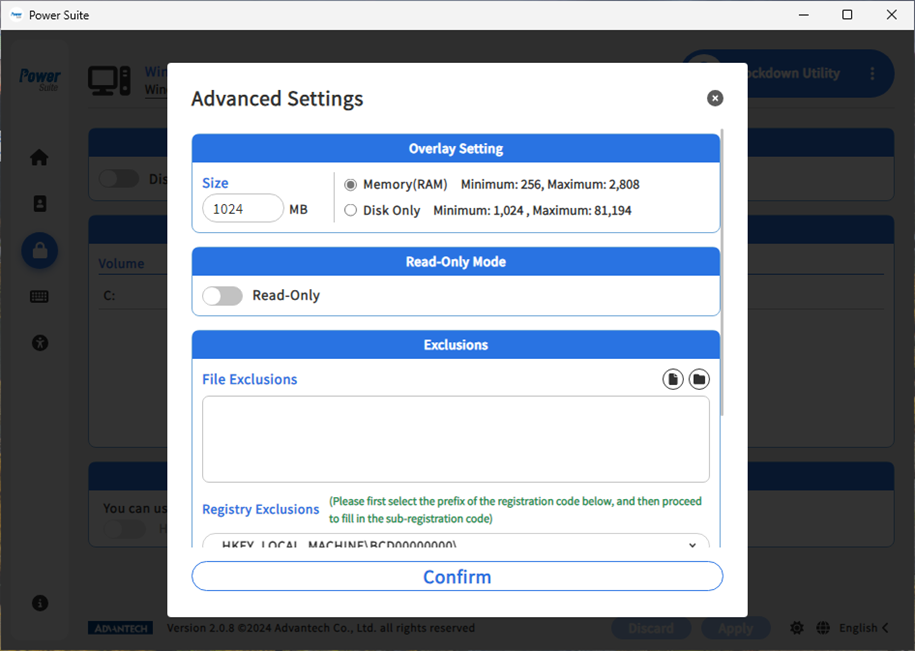Select the keyboard utility sidebar icon
915x651 pixels.
39,296
